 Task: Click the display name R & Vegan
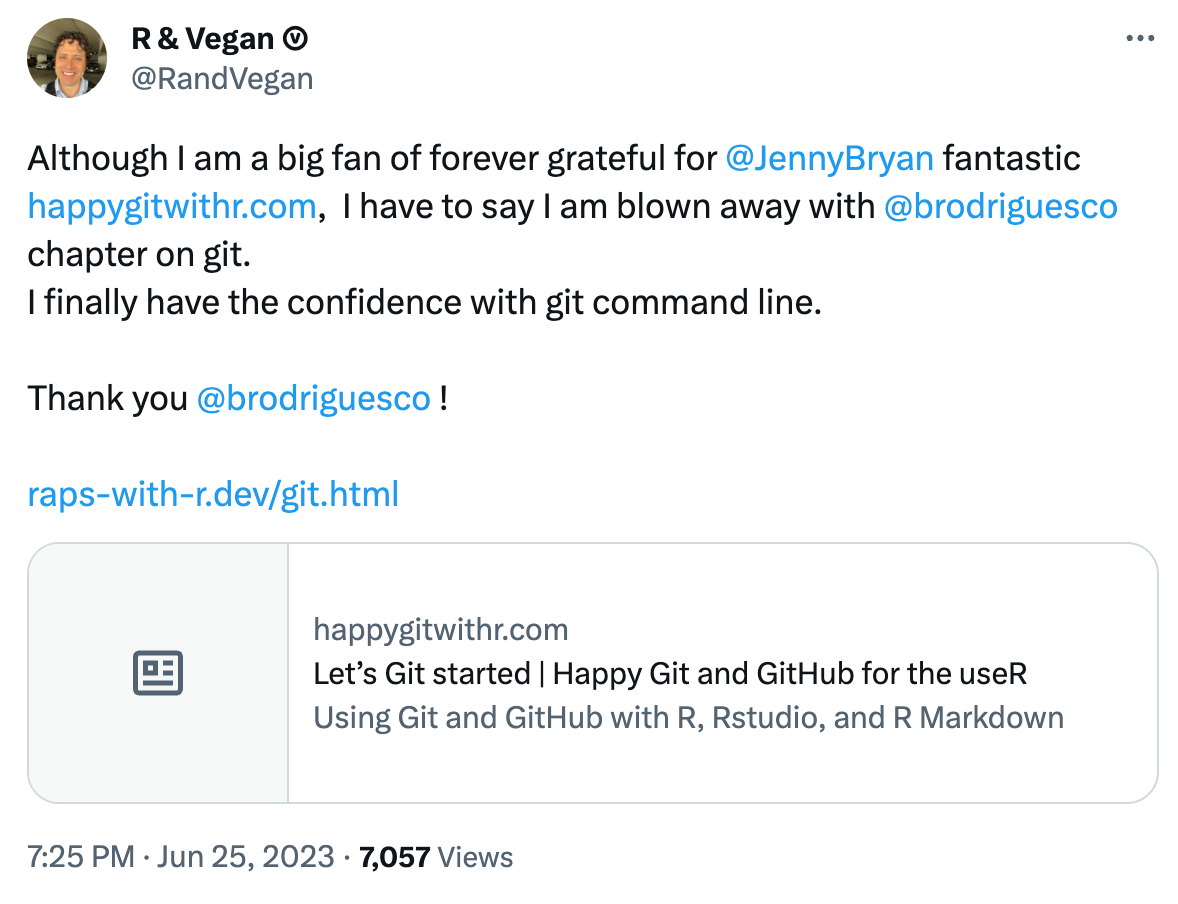pyautogui.click(x=203, y=39)
